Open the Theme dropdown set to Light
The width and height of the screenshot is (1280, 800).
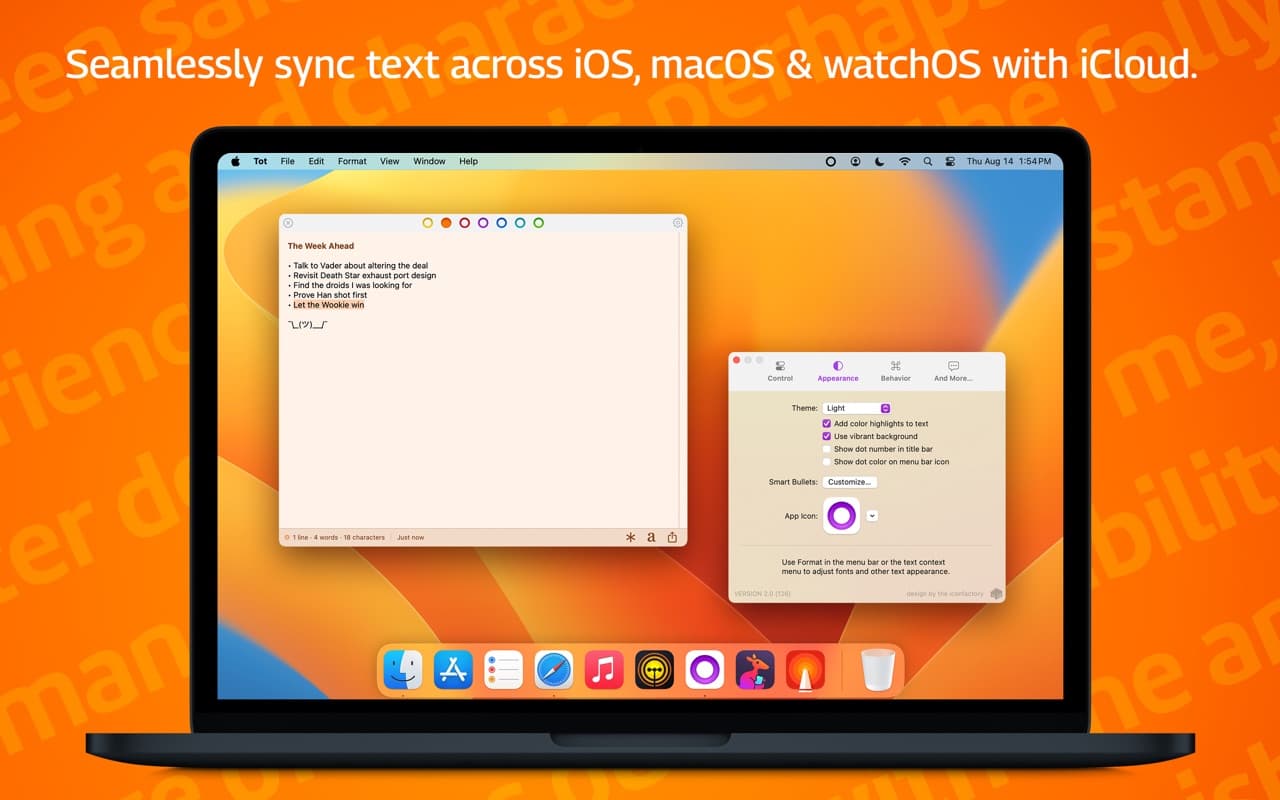856,408
